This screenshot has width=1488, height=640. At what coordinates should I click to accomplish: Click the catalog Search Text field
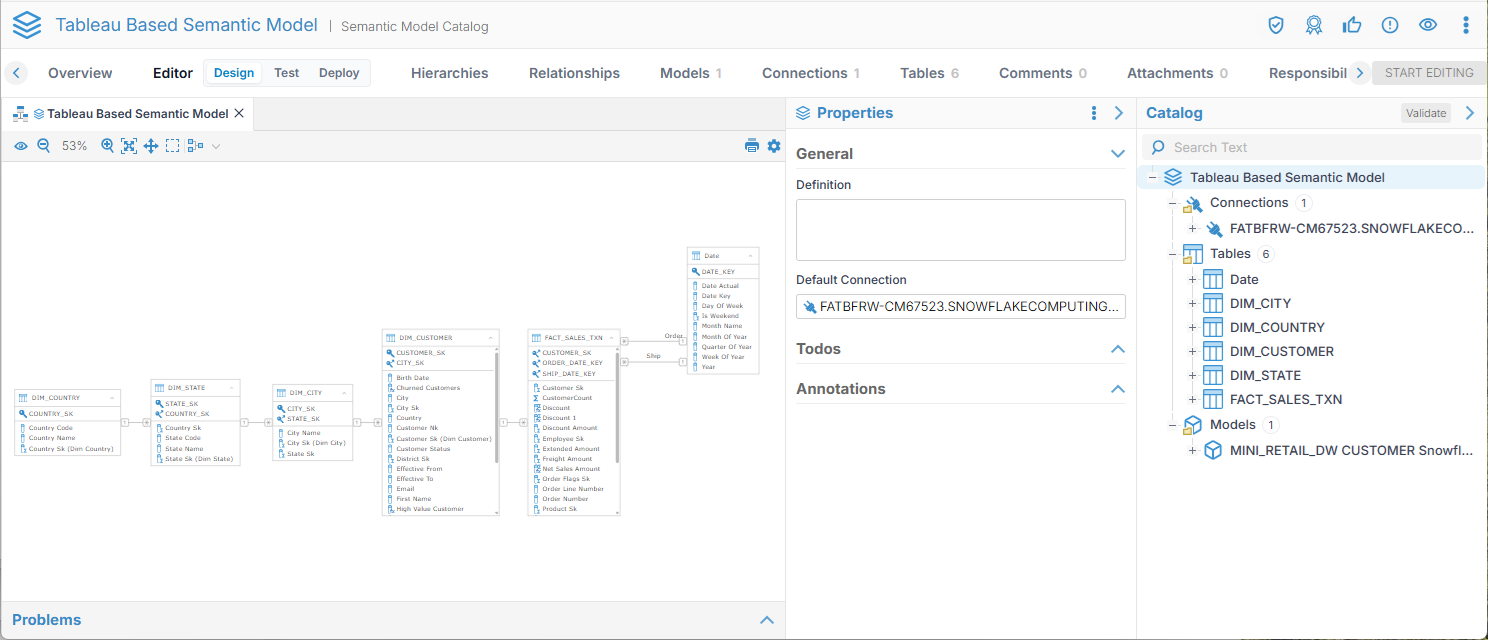pyautogui.click(x=1320, y=147)
